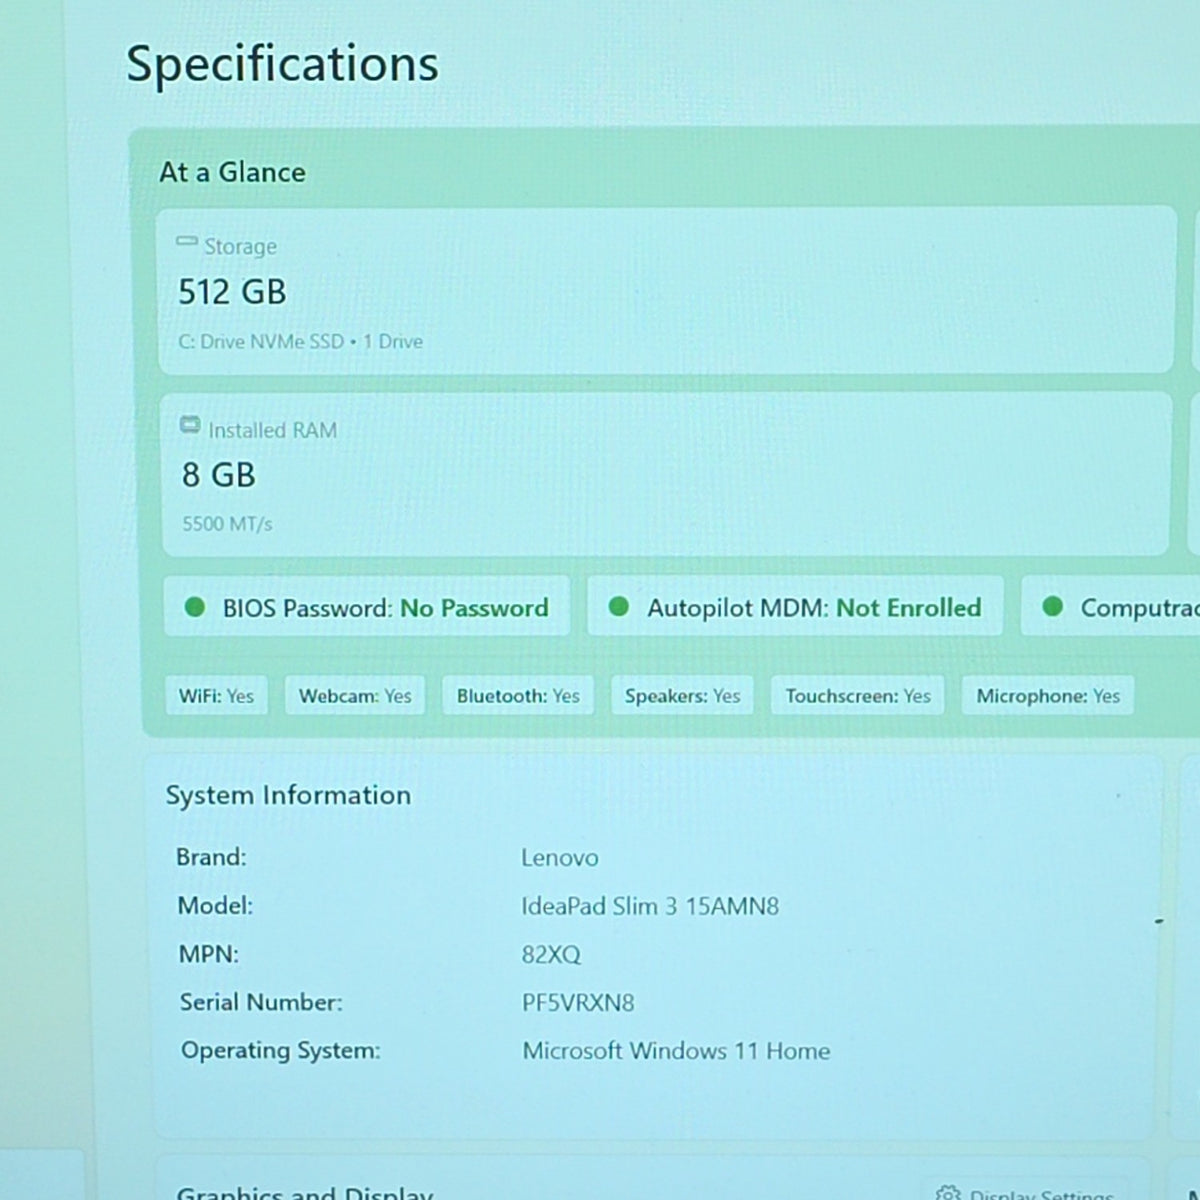Click the BIOS Password green status dot
This screenshot has width=1200, height=1200.
(x=195, y=607)
